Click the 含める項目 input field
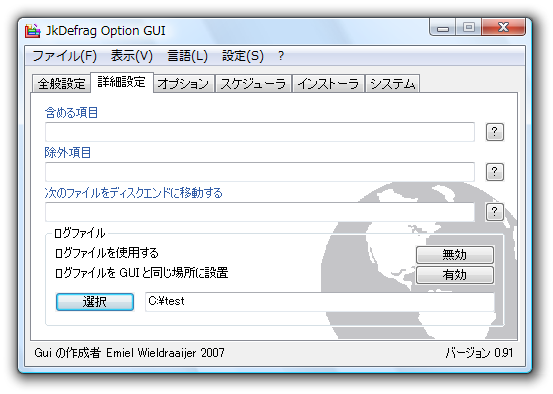This screenshot has height=394, width=553. point(260,132)
